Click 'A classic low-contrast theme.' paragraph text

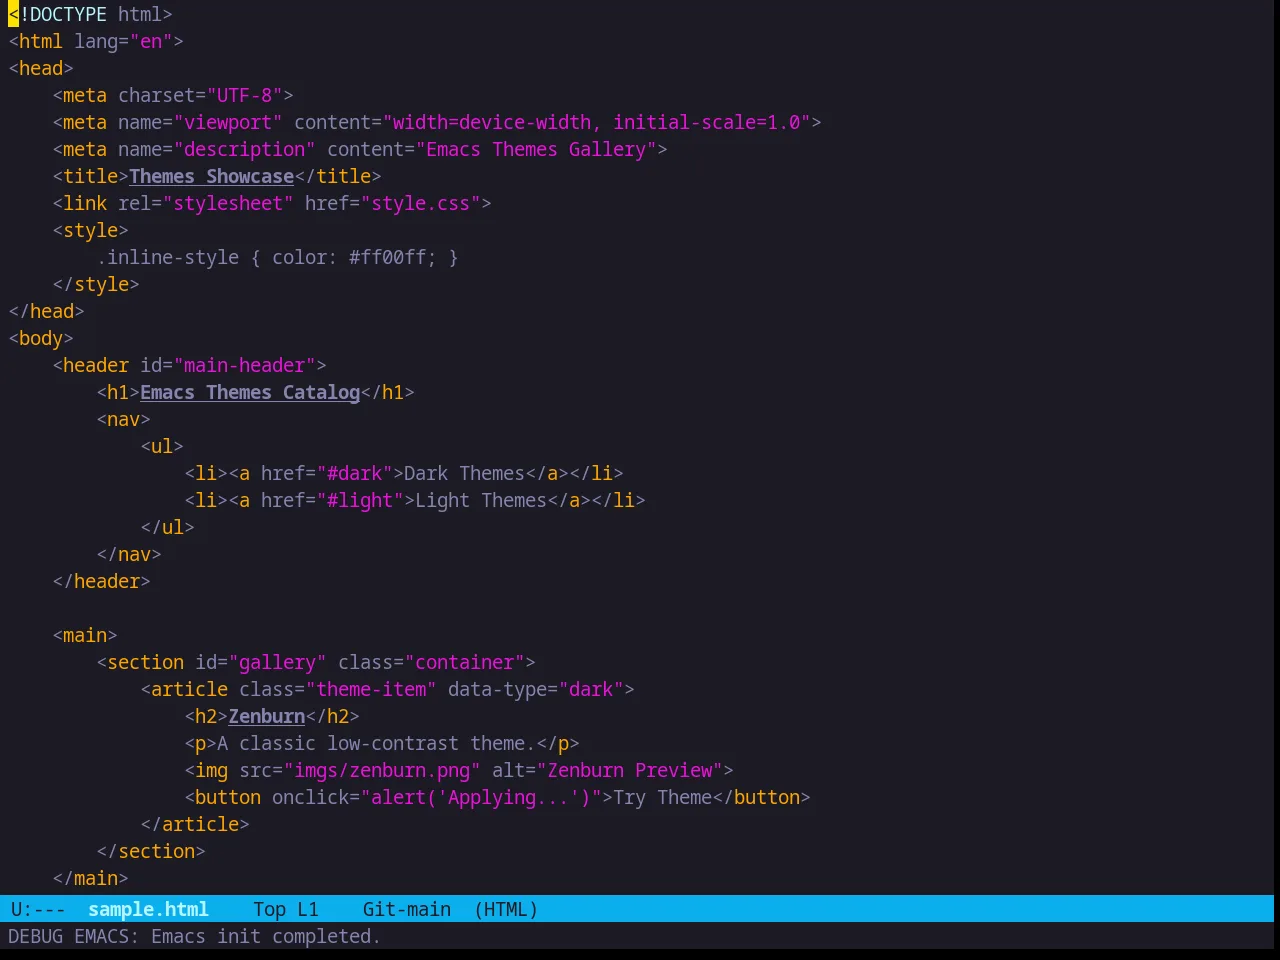pos(377,743)
